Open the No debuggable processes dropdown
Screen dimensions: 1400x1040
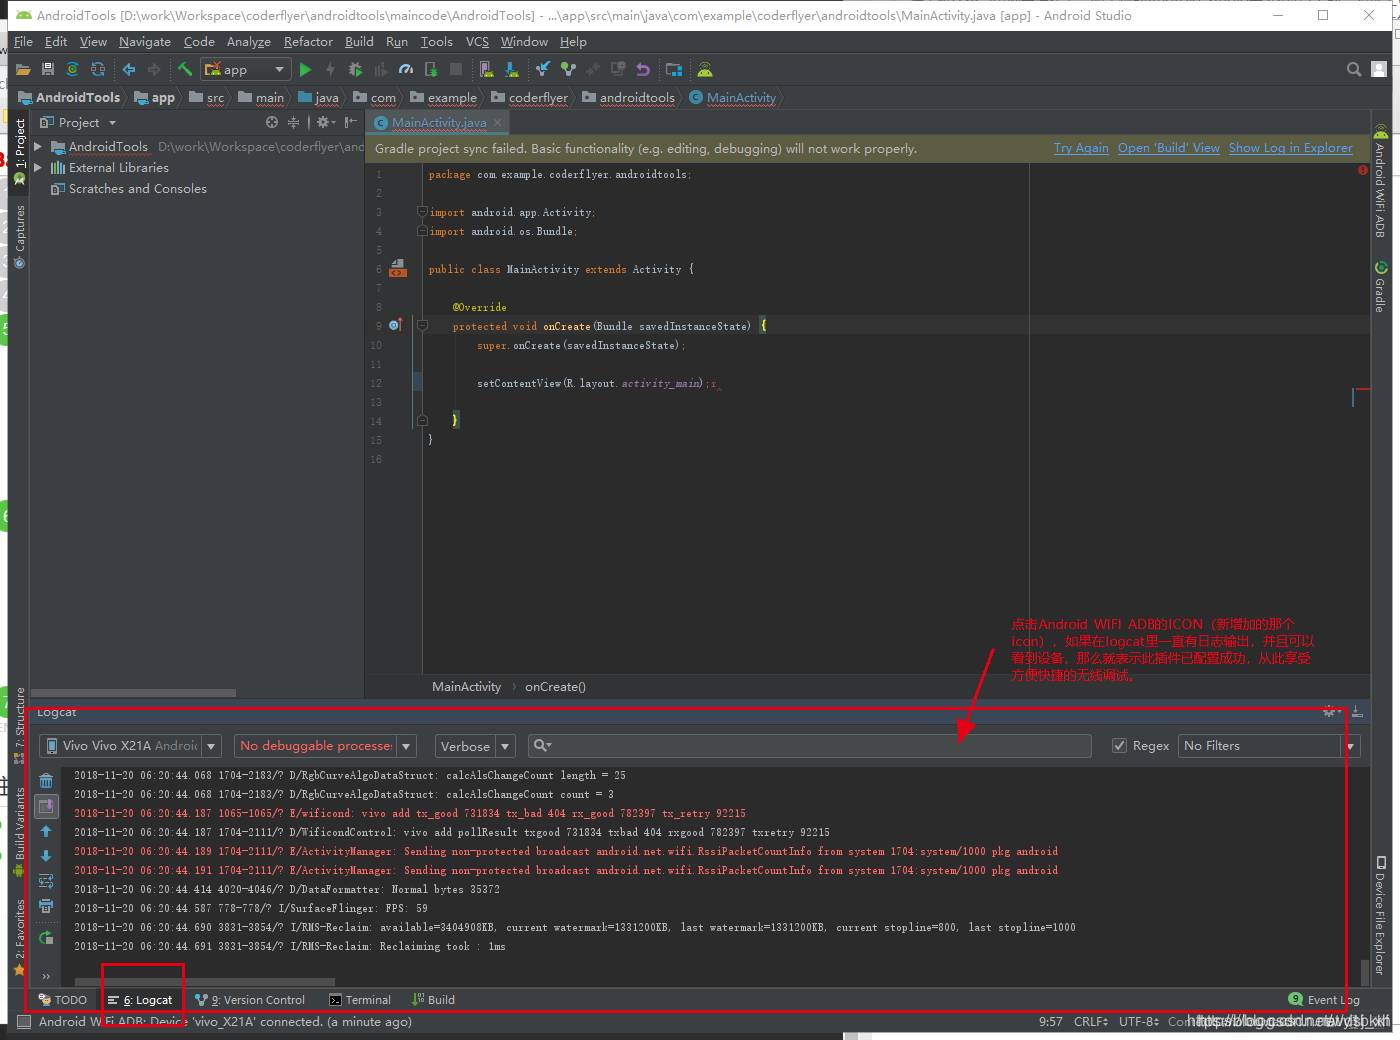click(325, 746)
